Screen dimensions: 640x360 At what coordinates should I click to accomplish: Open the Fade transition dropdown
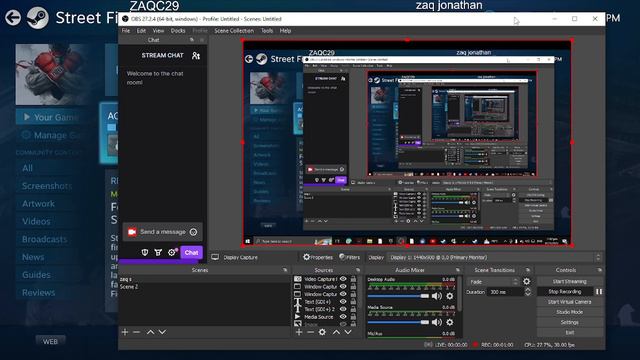(x=493, y=282)
